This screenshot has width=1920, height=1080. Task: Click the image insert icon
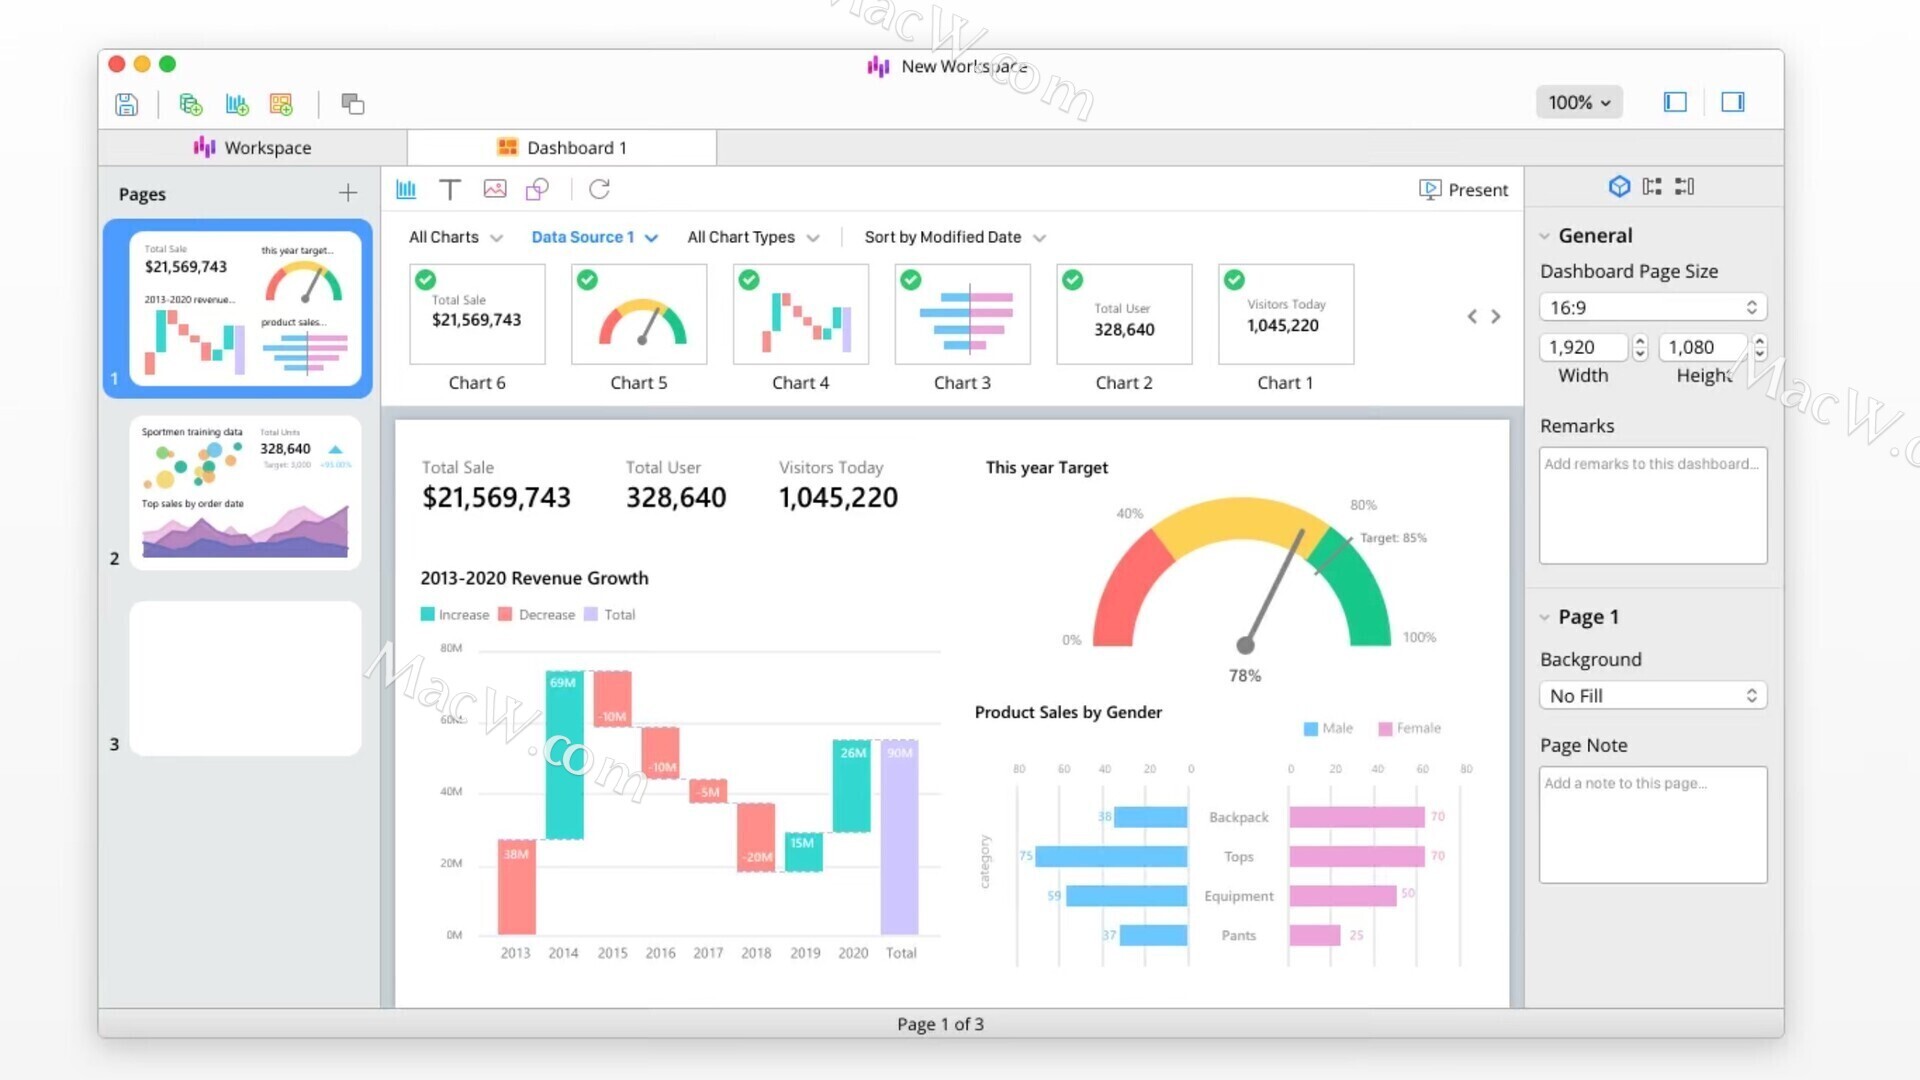(493, 189)
